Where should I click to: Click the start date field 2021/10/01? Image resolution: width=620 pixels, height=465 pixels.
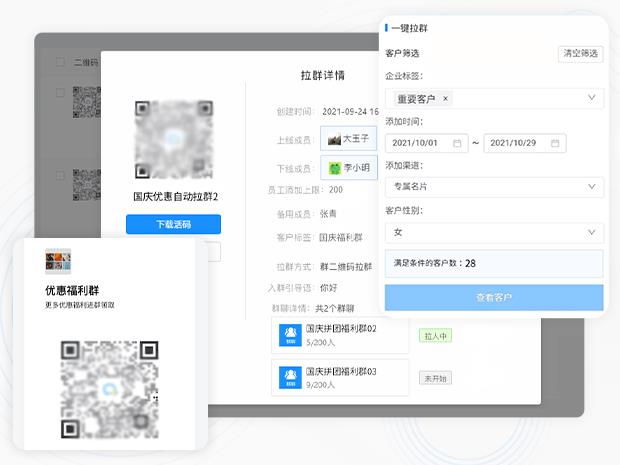point(427,143)
